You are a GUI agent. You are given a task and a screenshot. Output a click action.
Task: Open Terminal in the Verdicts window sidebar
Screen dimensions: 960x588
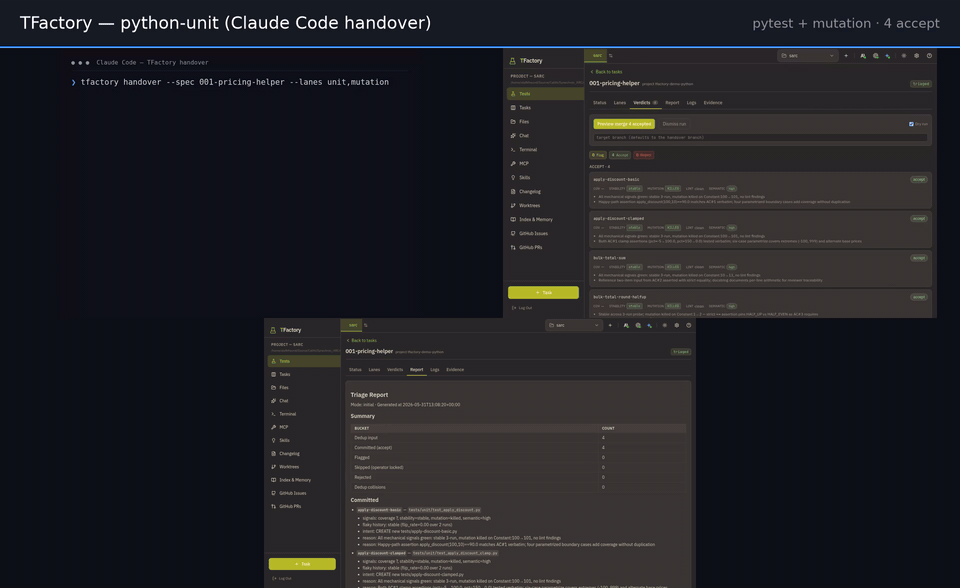coord(545,149)
